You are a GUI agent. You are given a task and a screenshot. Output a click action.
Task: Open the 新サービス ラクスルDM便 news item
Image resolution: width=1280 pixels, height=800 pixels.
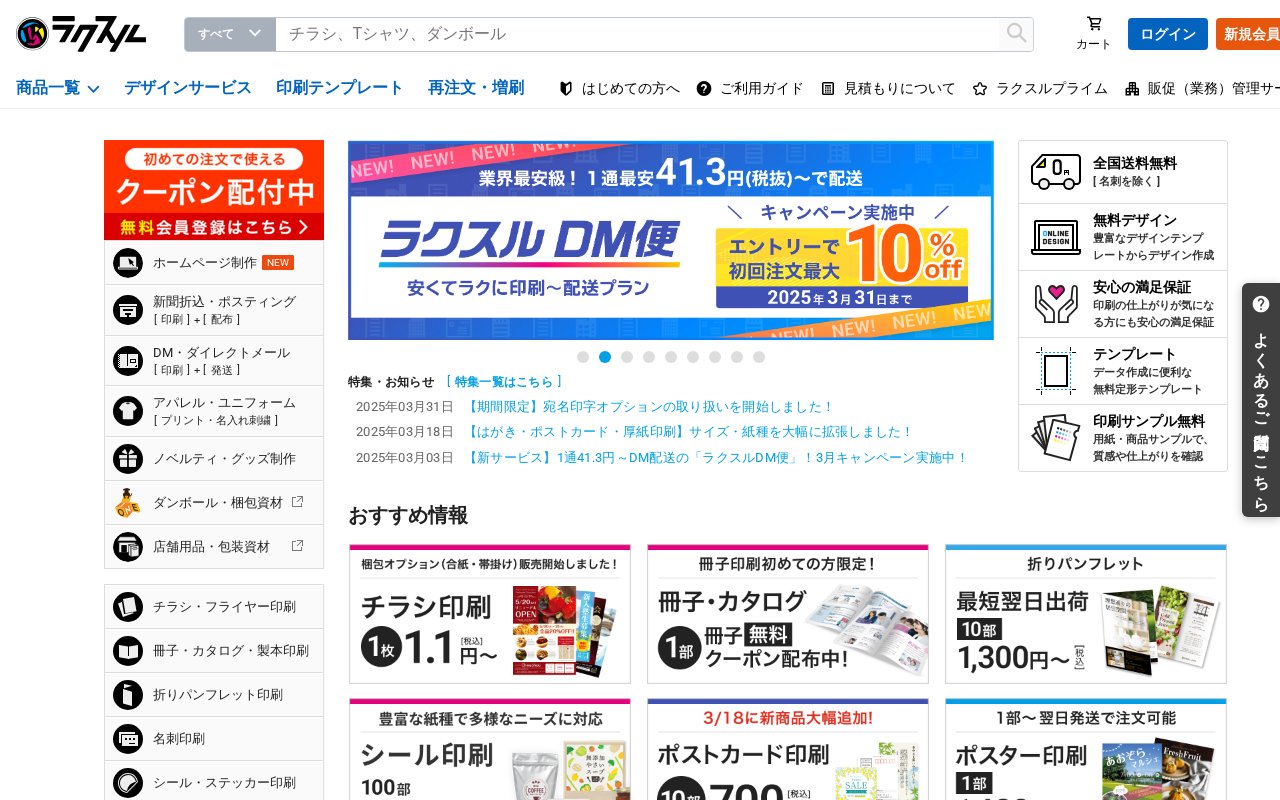pyautogui.click(x=716, y=458)
